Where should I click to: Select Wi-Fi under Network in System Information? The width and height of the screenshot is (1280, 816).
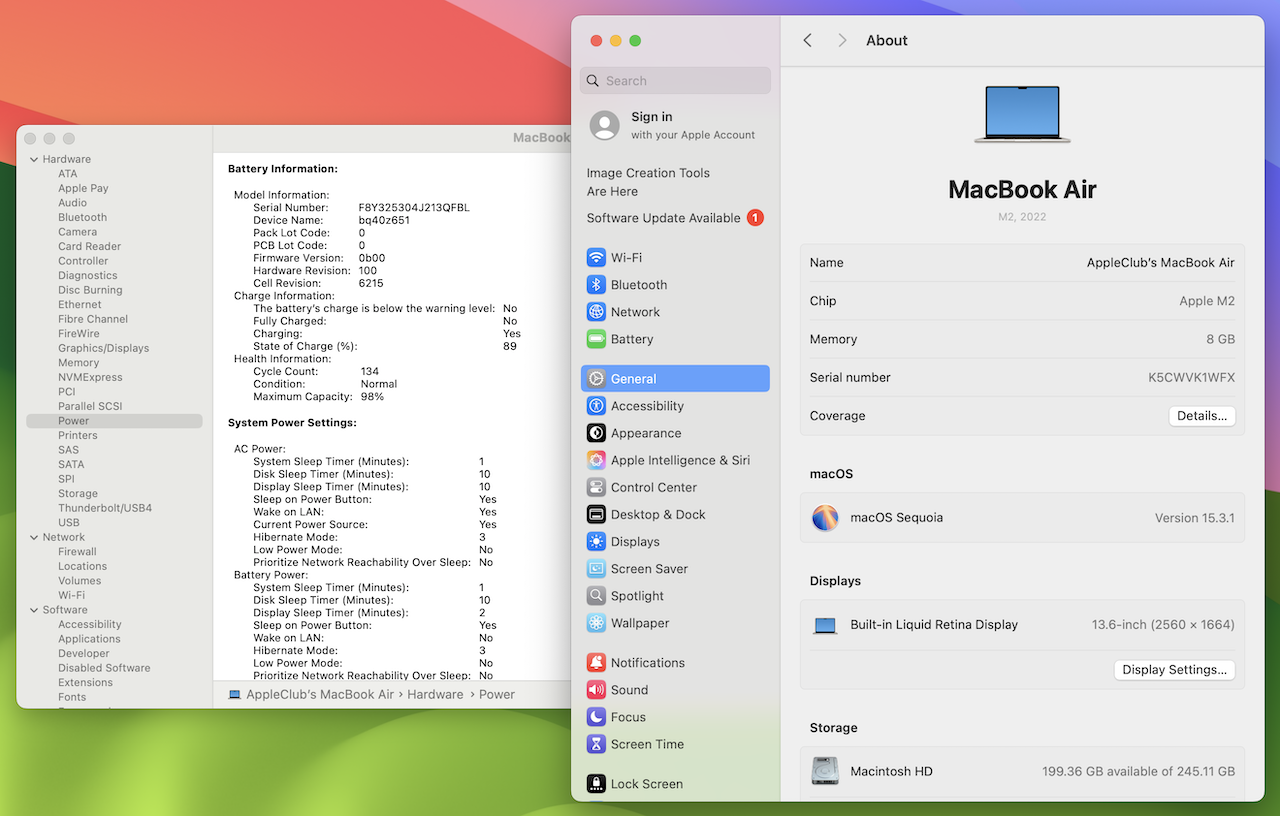tap(71, 595)
